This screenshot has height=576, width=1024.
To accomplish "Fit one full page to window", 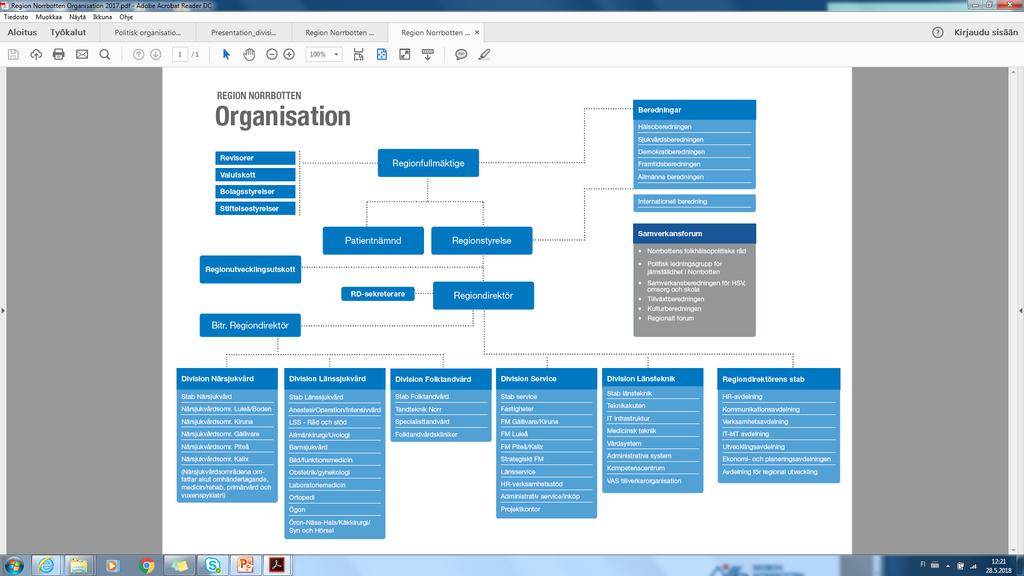I will tap(382, 54).
